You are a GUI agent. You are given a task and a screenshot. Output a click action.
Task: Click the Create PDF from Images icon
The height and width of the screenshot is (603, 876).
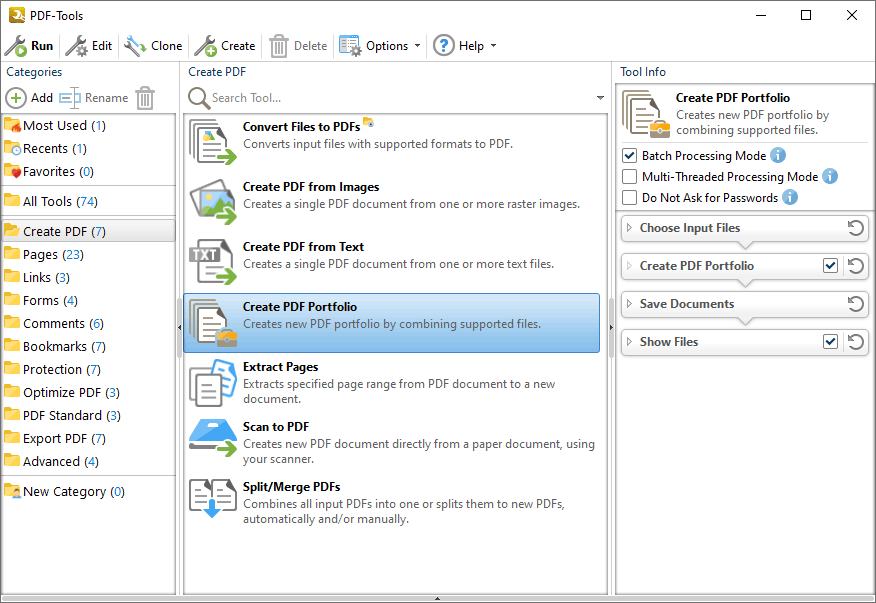point(212,202)
